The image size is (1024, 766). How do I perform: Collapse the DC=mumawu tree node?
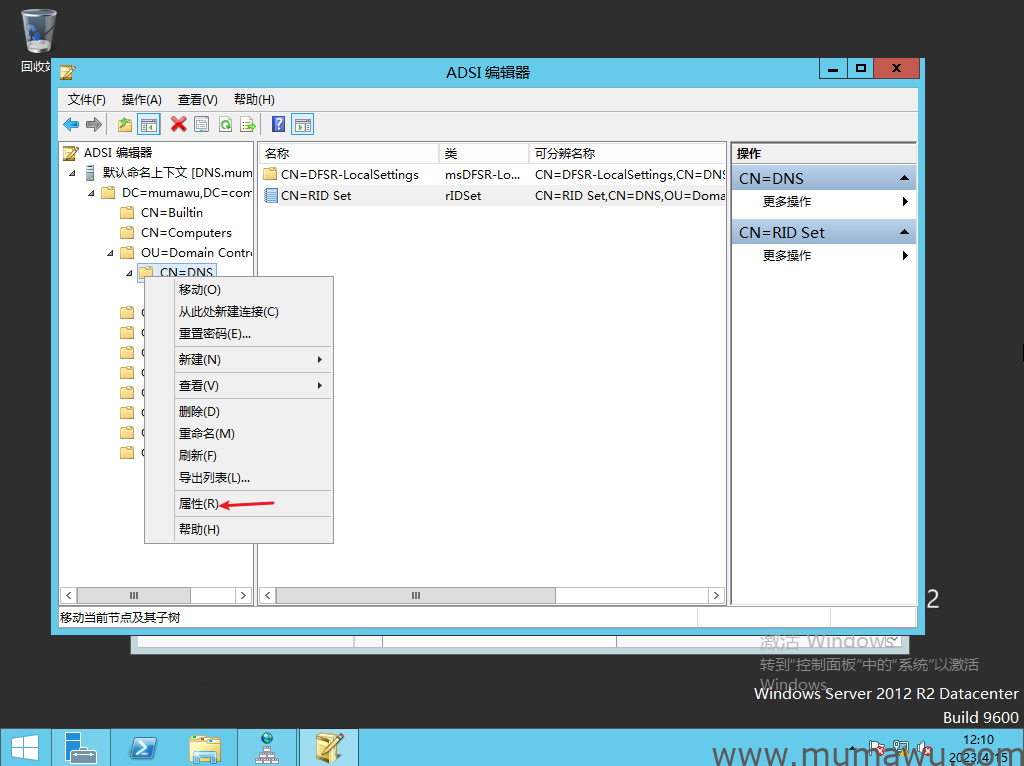pyautogui.click(x=91, y=193)
